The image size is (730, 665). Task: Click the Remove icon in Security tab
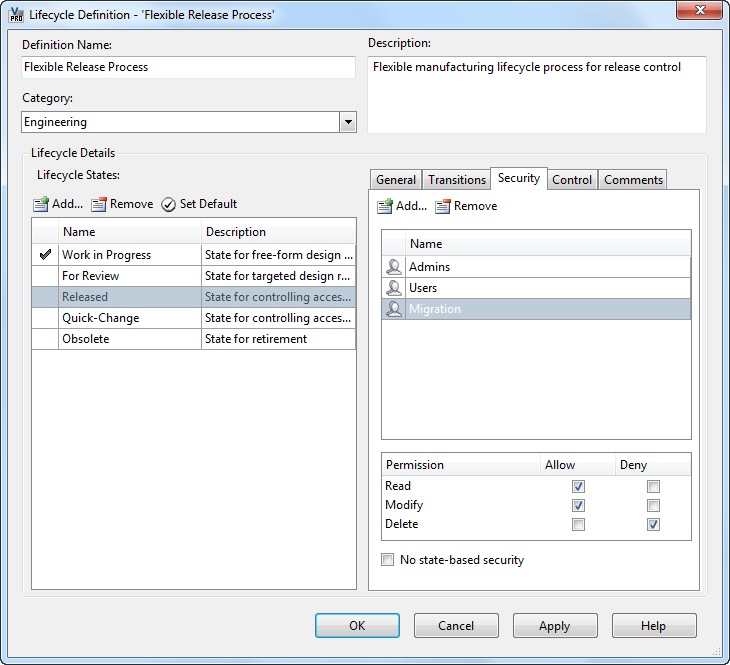point(443,206)
